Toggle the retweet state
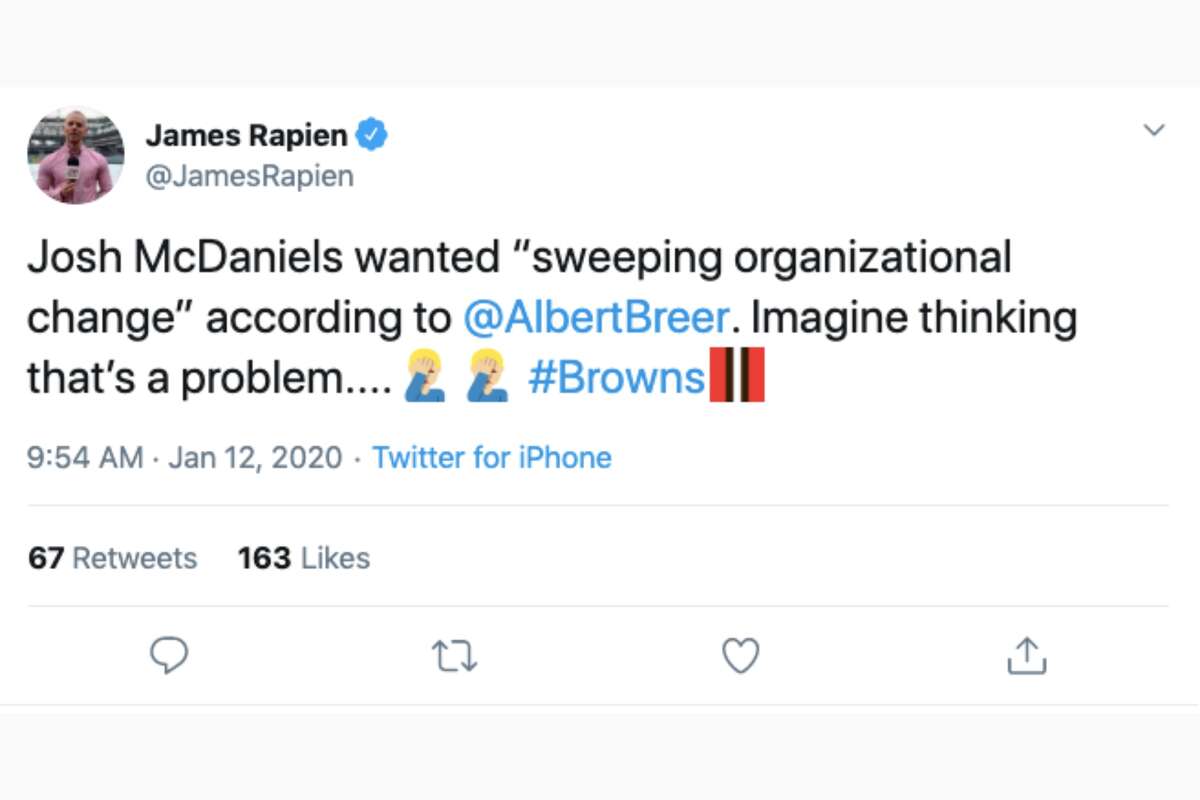Viewport: 1200px width, 800px height. pos(455,656)
